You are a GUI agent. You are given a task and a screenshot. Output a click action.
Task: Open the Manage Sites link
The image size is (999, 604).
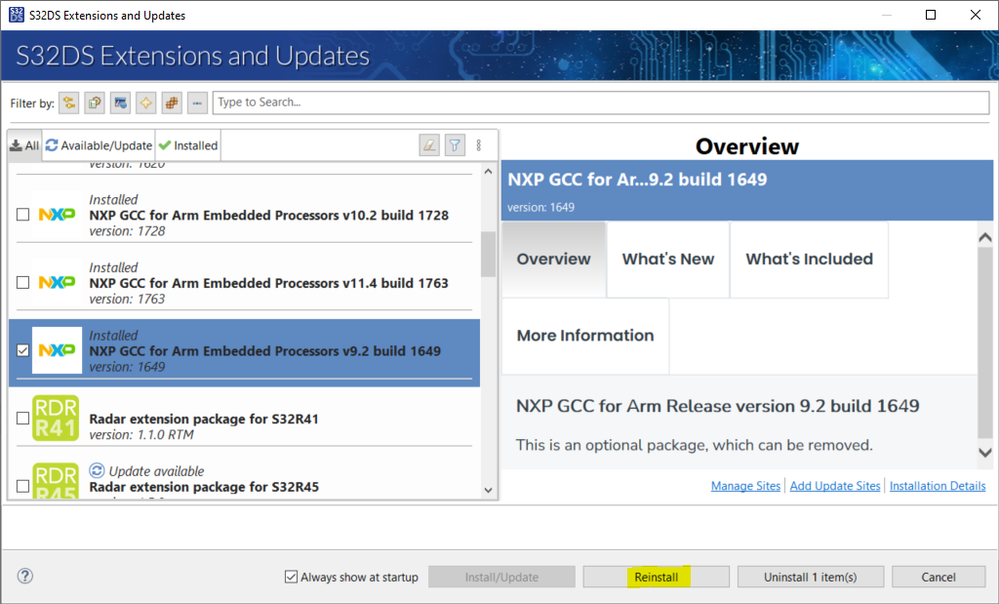745,486
